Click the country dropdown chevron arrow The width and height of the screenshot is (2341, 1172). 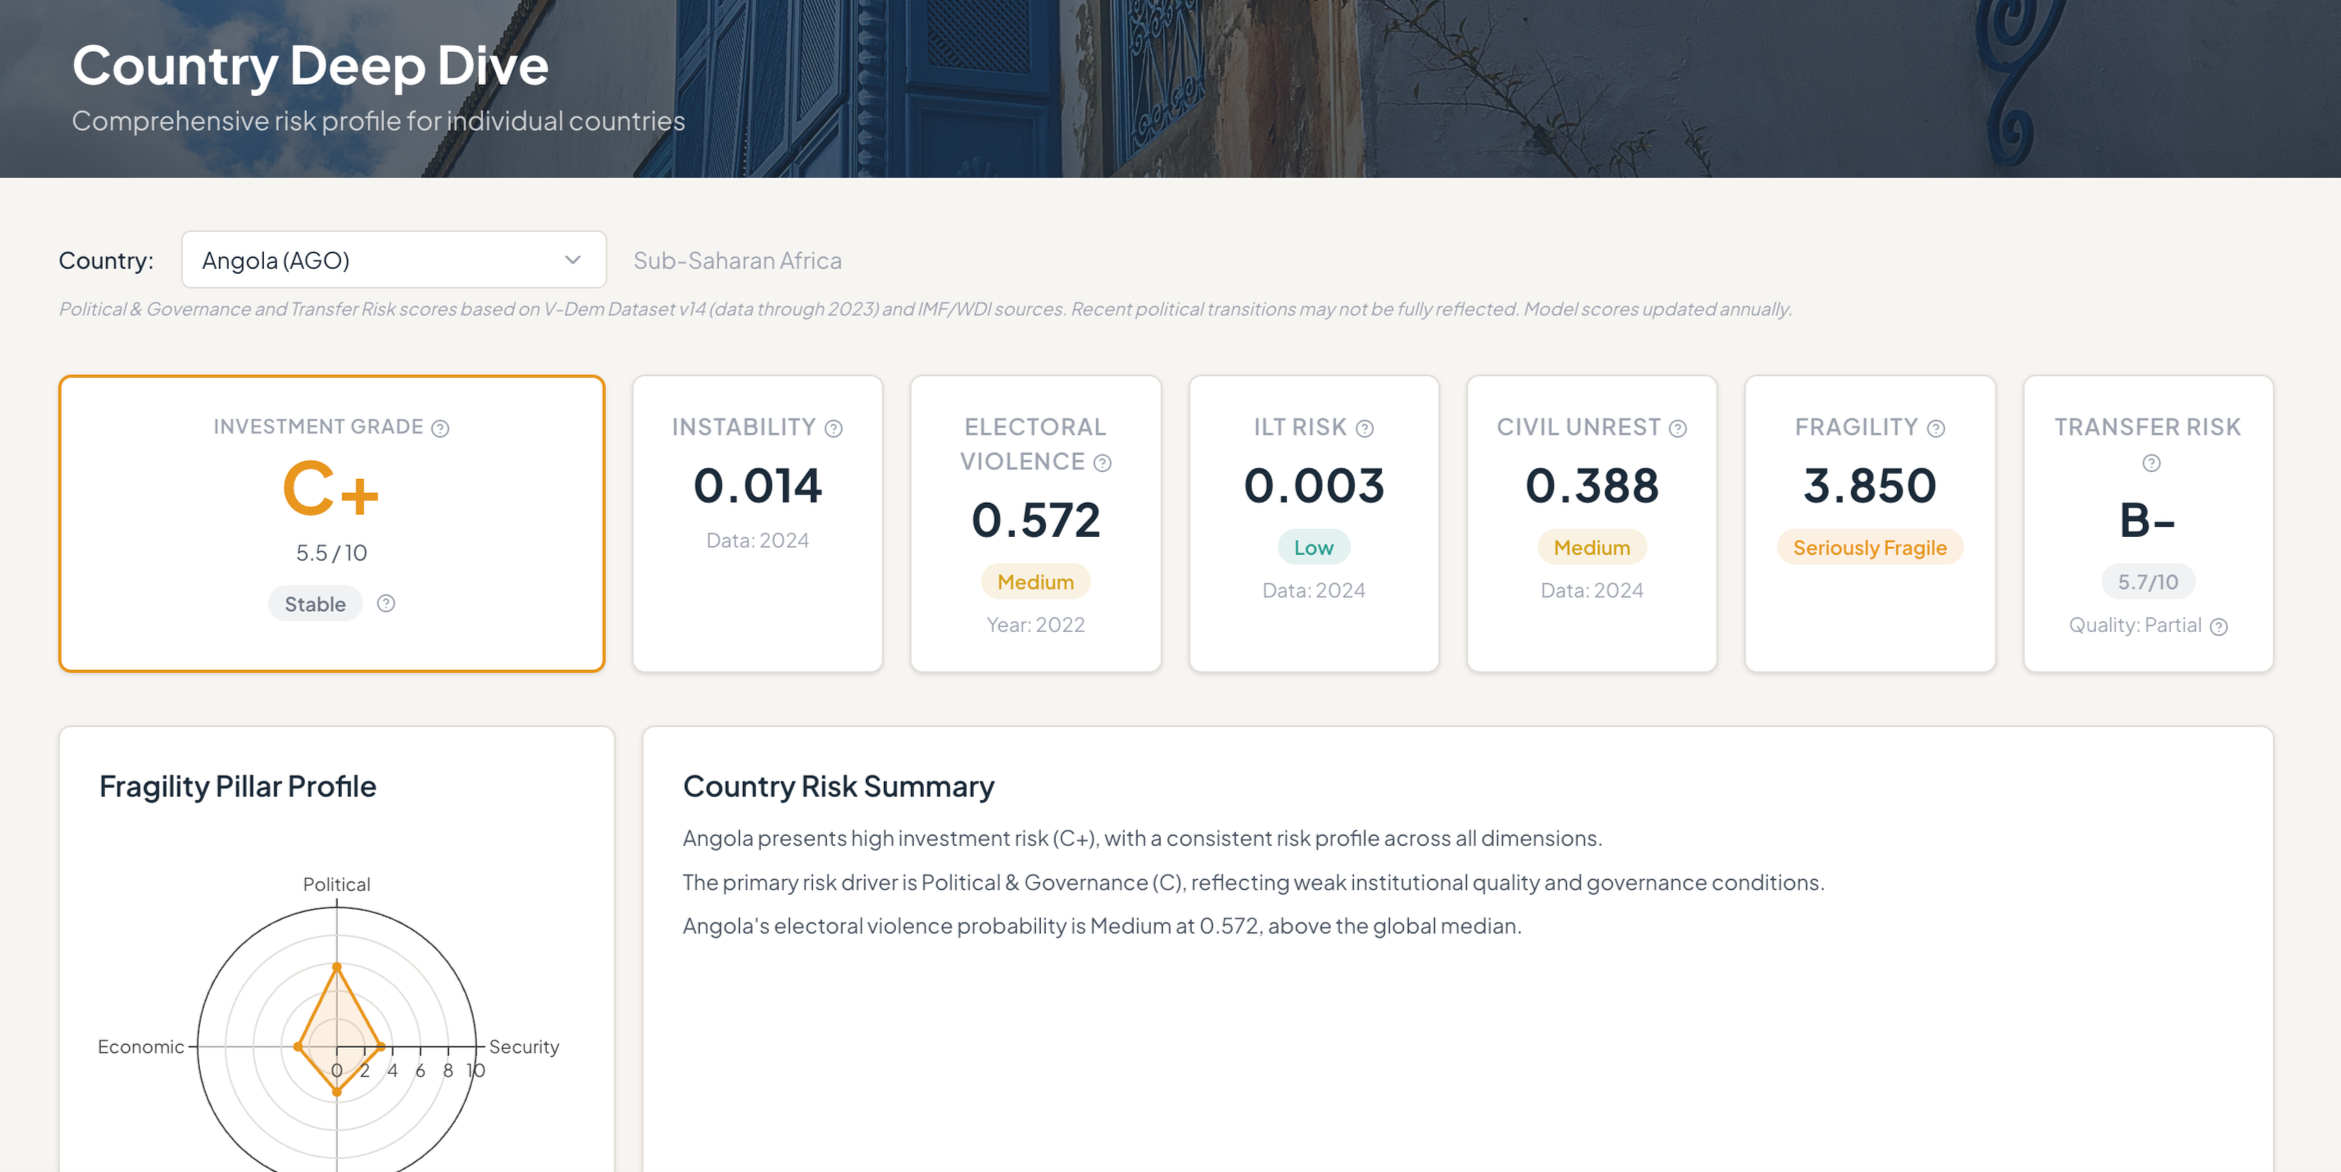[x=572, y=260]
